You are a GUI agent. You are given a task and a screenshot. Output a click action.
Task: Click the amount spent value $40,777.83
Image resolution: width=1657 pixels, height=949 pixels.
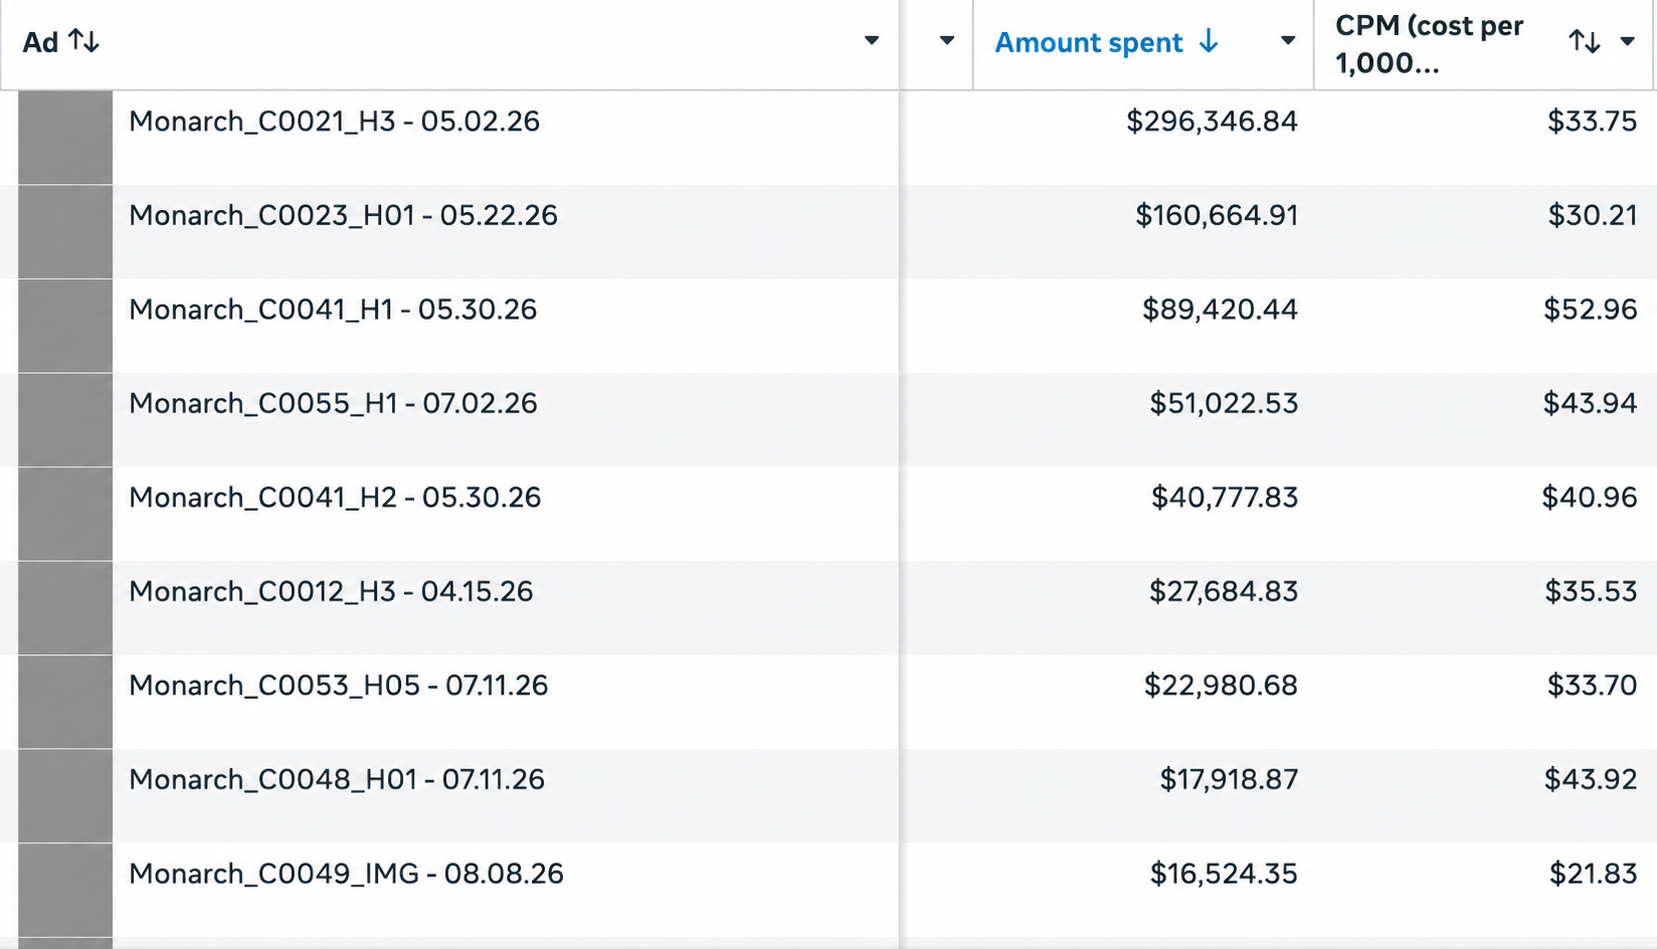click(x=1224, y=498)
